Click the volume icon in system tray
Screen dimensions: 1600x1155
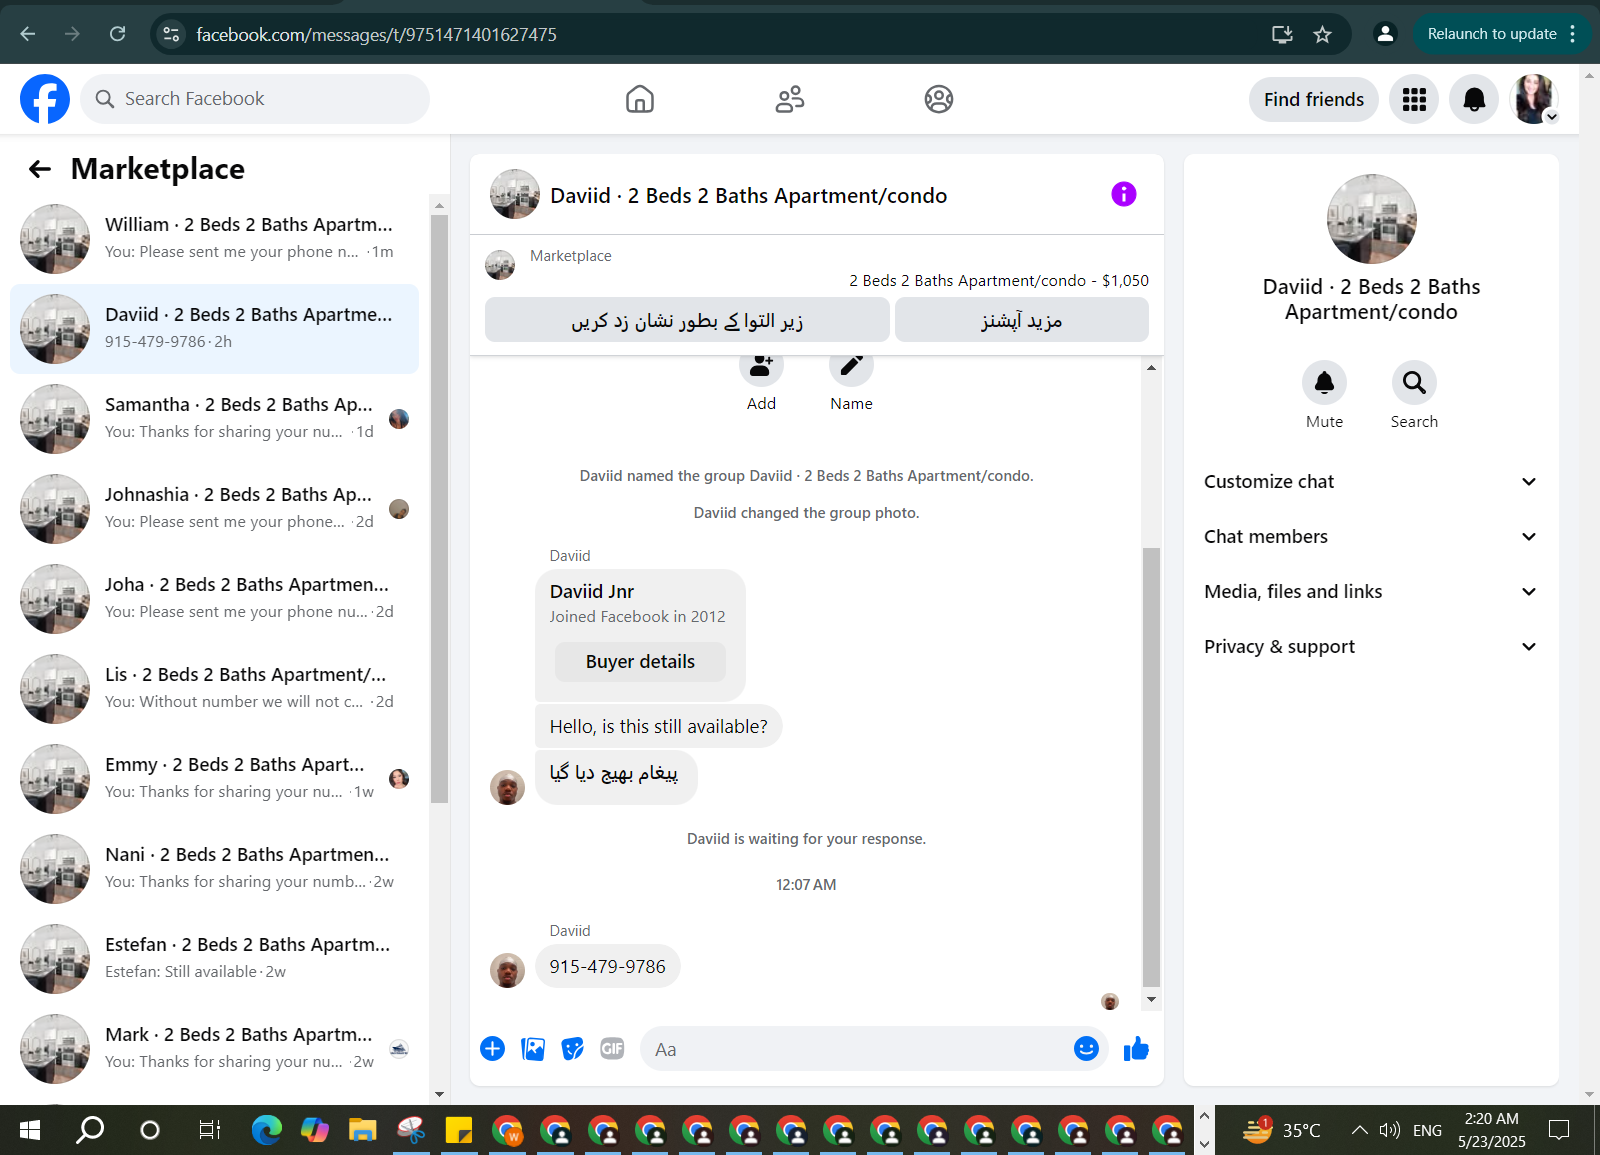[x=1389, y=1130]
